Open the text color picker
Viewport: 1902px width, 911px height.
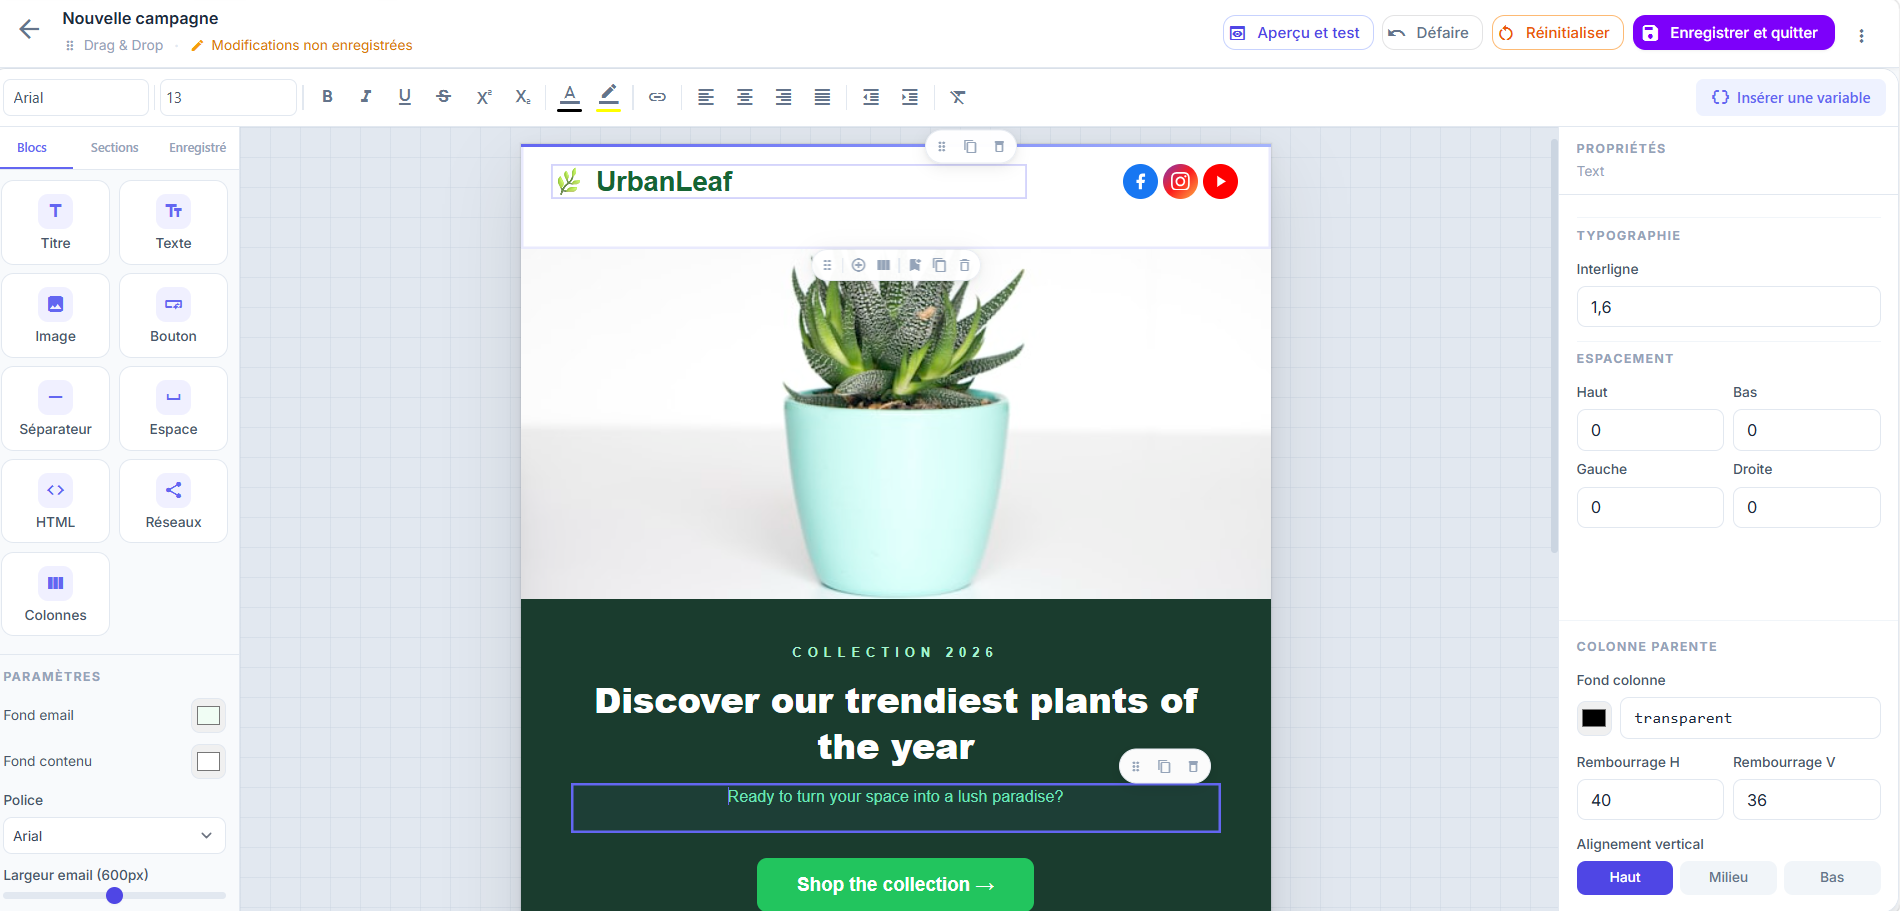pyautogui.click(x=569, y=97)
